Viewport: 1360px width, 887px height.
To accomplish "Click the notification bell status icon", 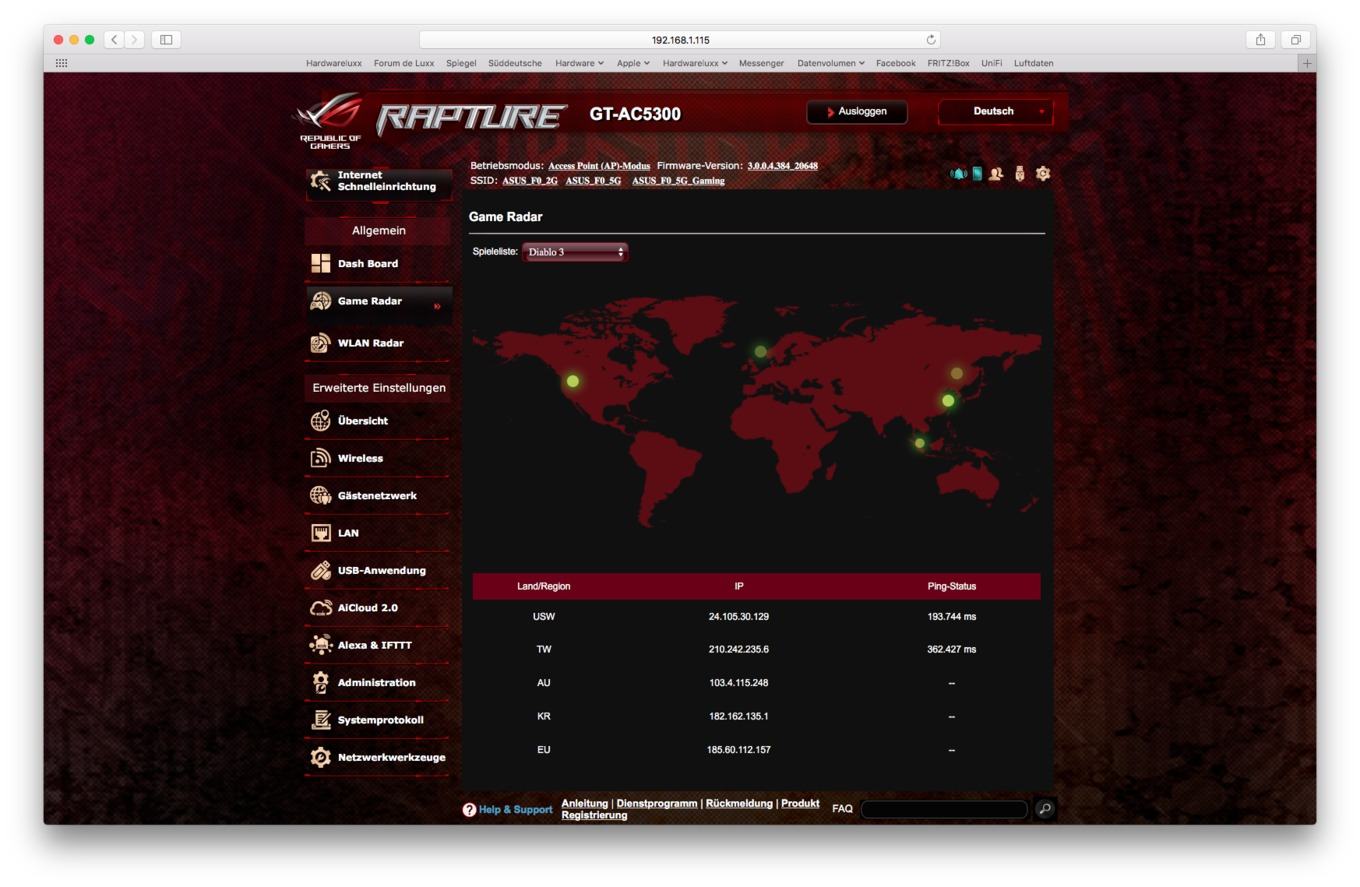I will 959,173.
